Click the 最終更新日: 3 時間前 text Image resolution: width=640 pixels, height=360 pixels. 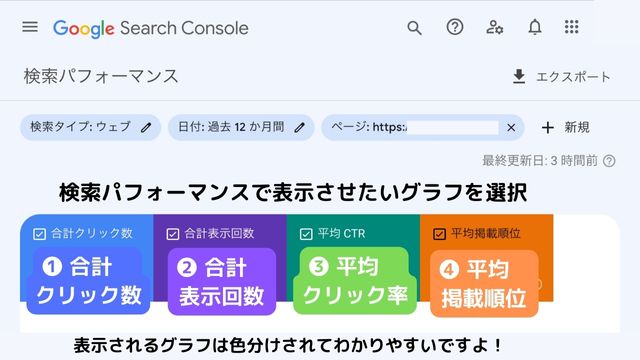540,161
